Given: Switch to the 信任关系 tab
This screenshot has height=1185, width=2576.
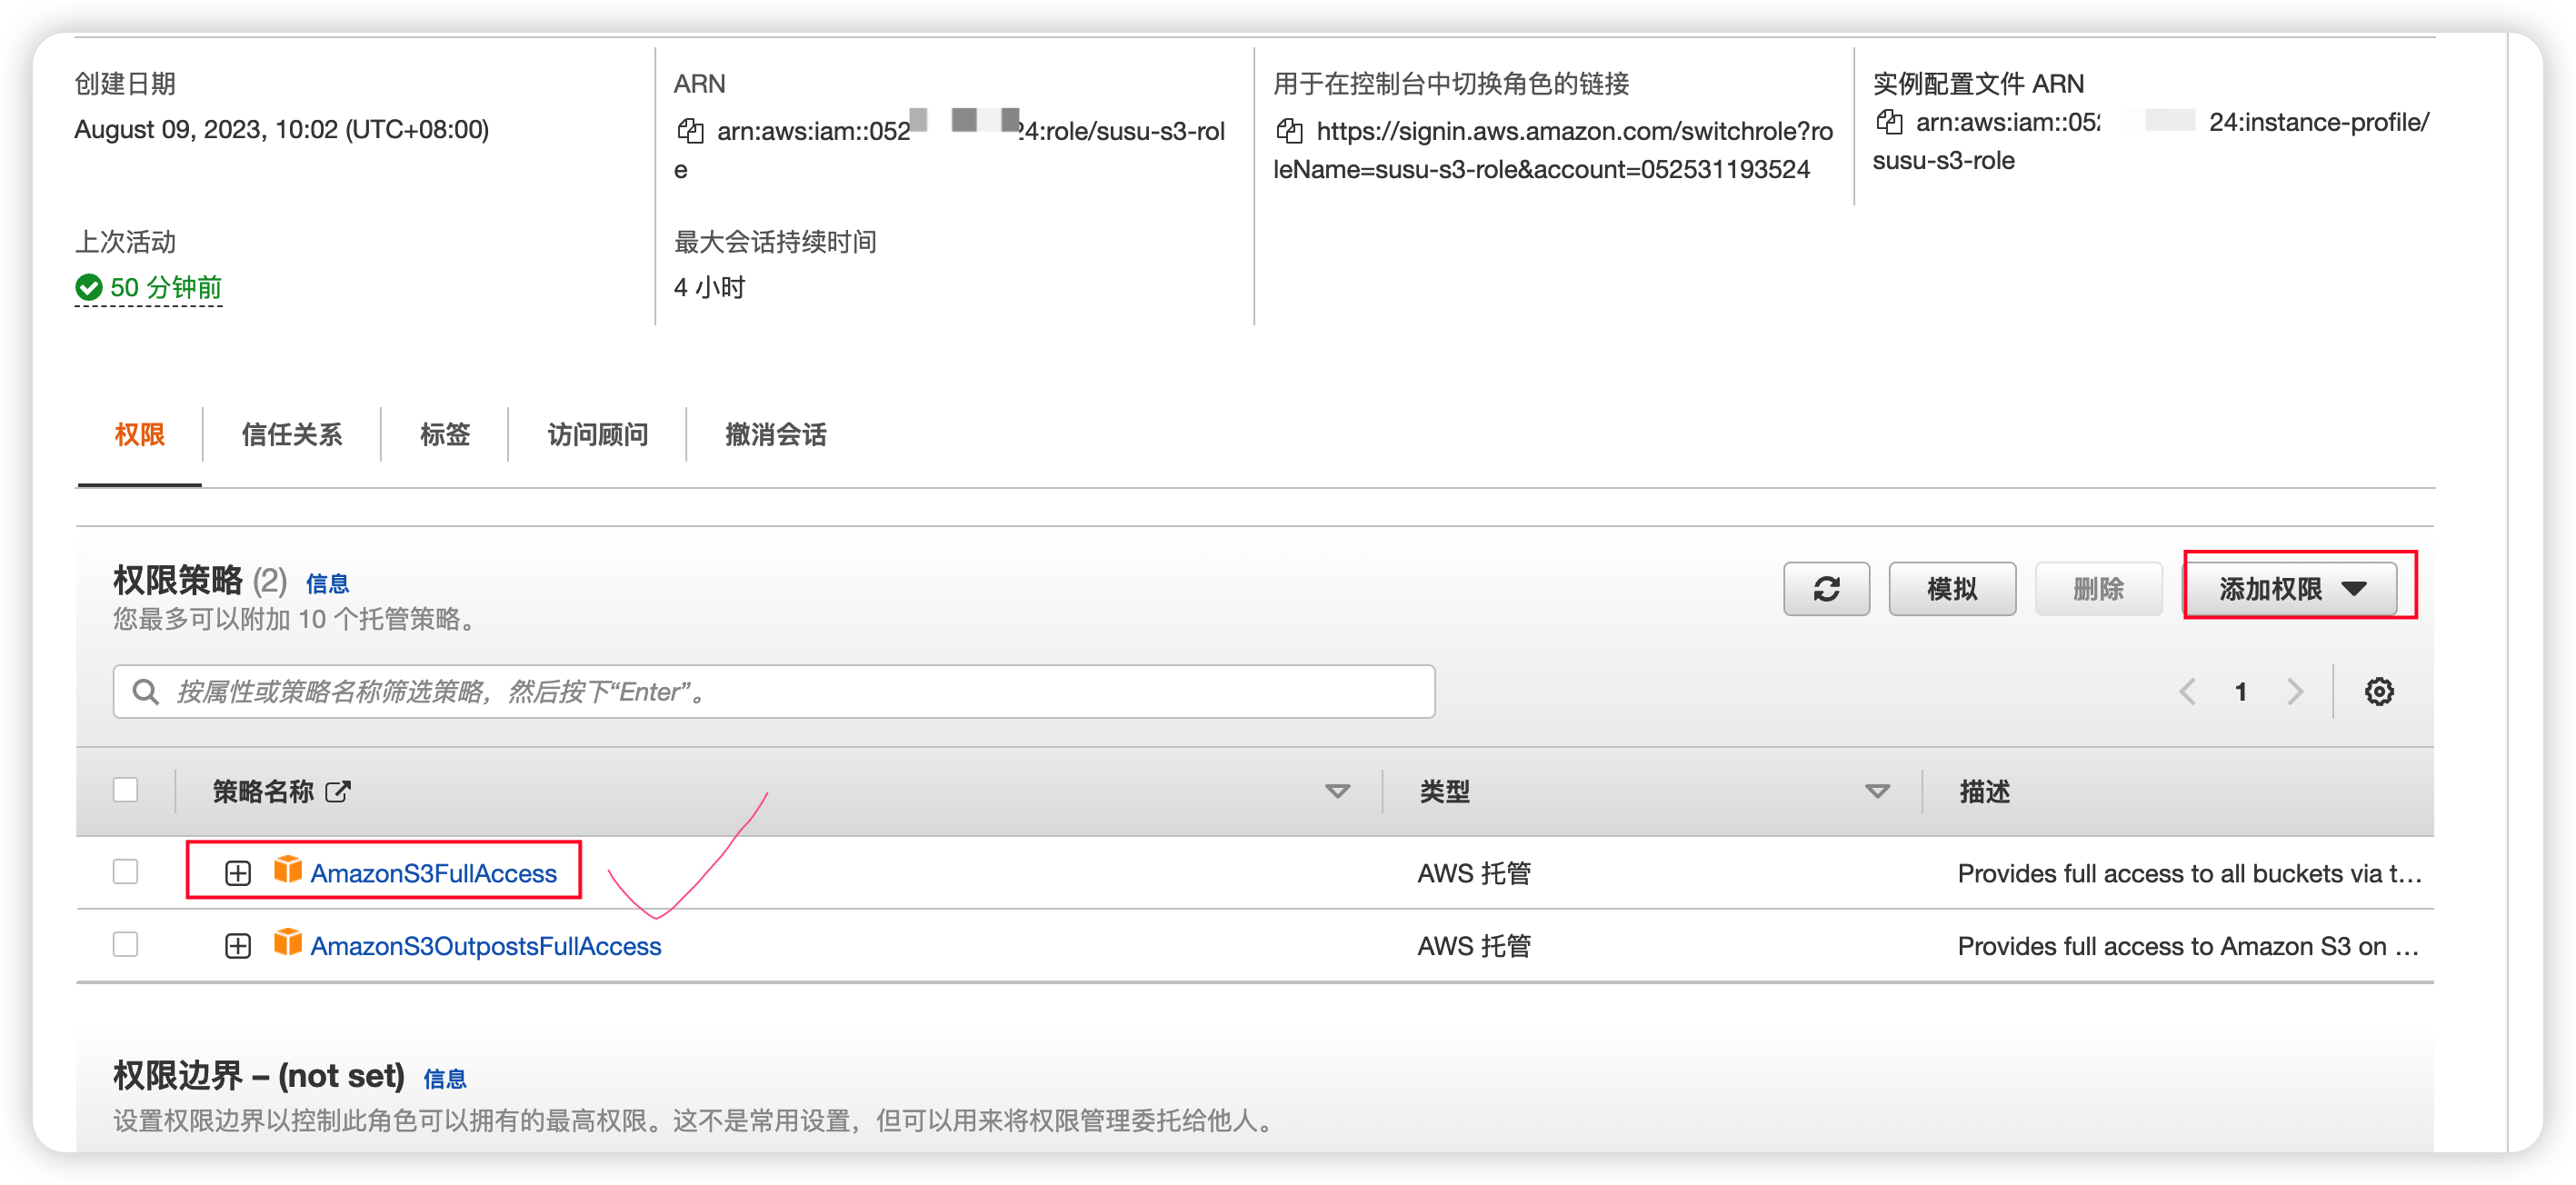Looking at the screenshot, I should [292, 435].
